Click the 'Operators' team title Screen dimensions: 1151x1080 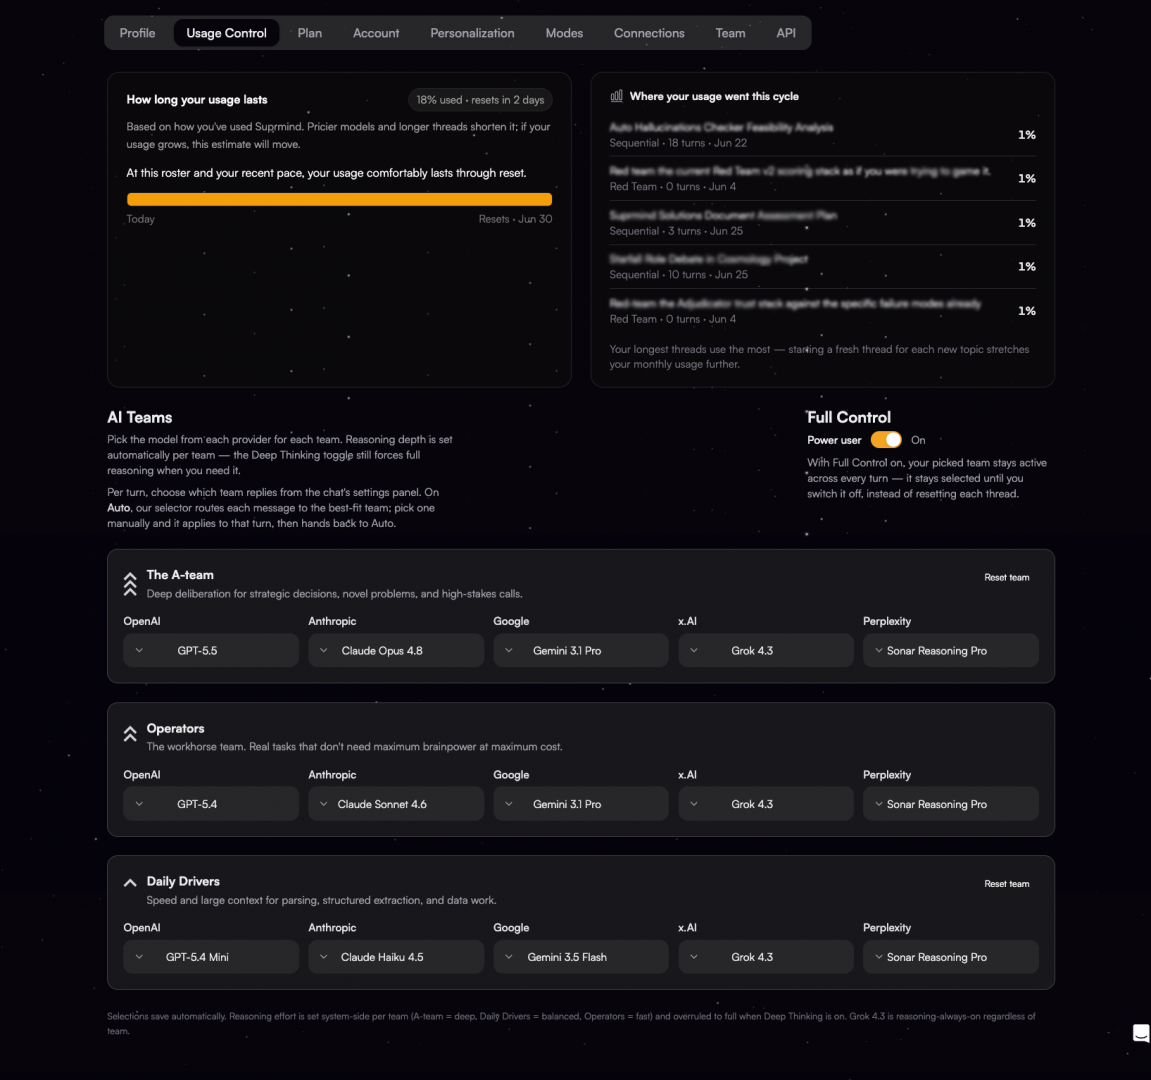[175, 728]
